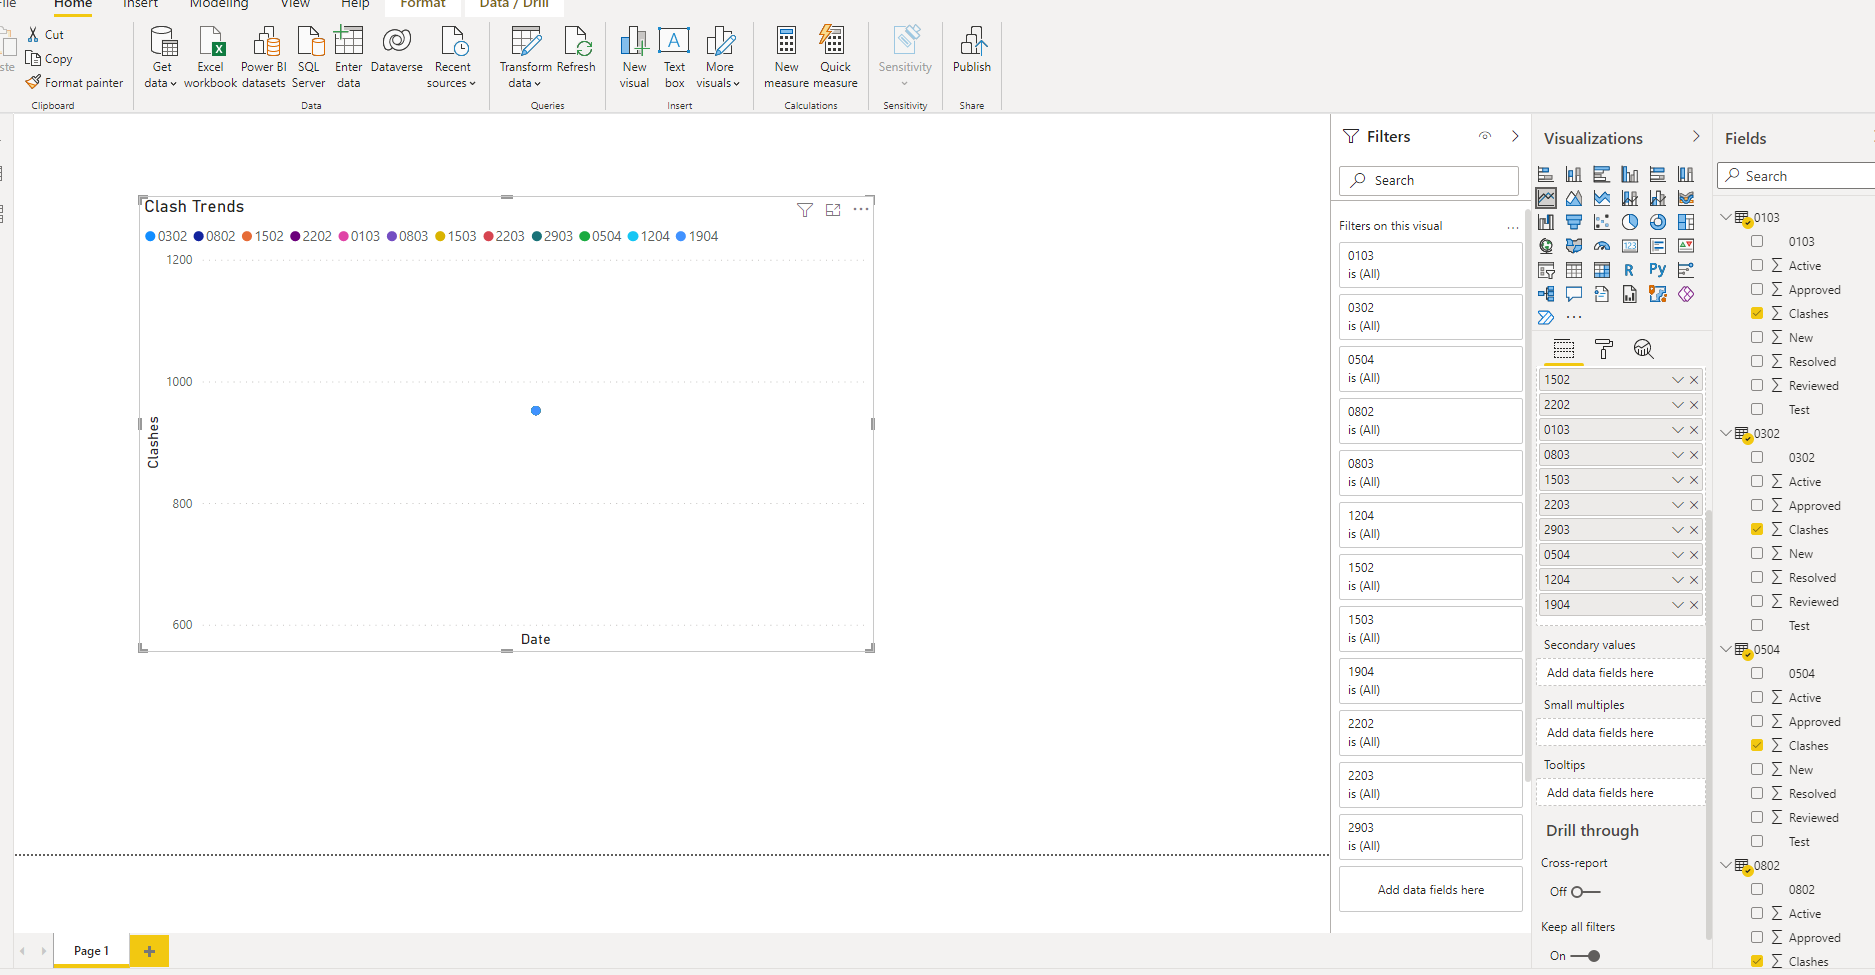Image resolution: width=1875 pixels, height=975 pixels.
Task: Collapse the 0302 table in Fields
Action: tap(1726, 433)
